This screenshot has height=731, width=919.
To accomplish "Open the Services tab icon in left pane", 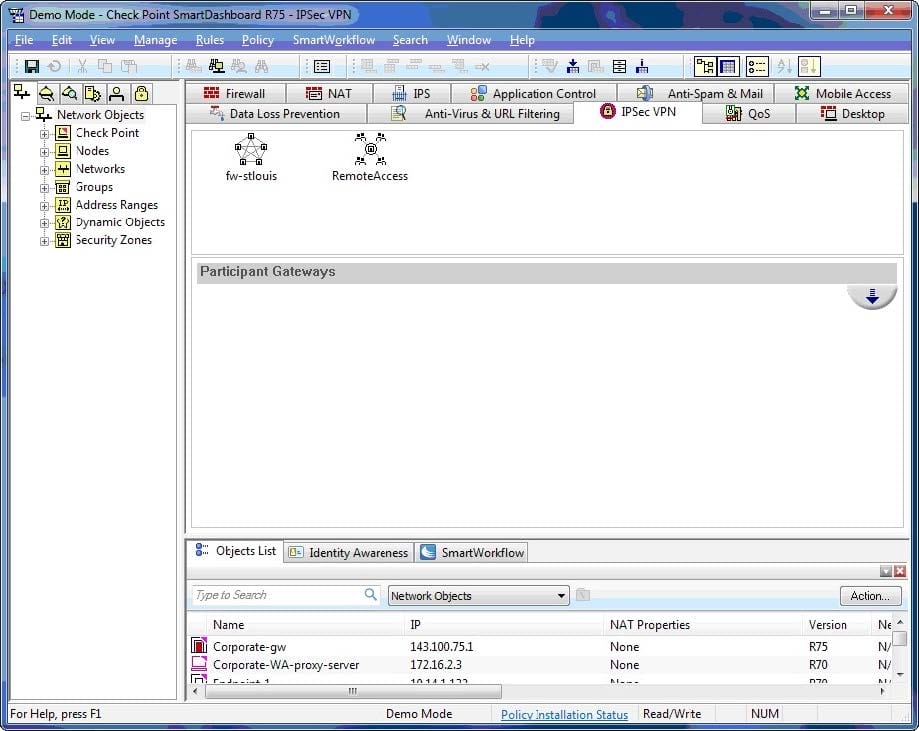I will pos(46,93).
